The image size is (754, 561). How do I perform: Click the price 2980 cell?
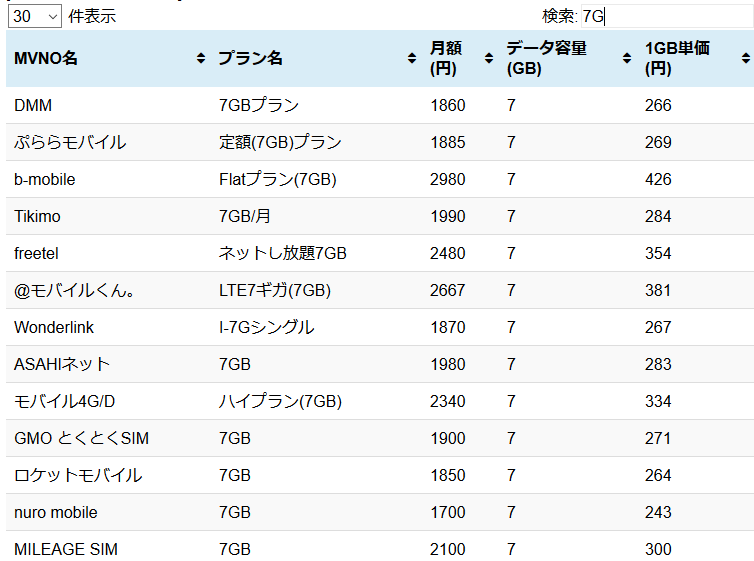pyautogui.click(x=447, y=179)
